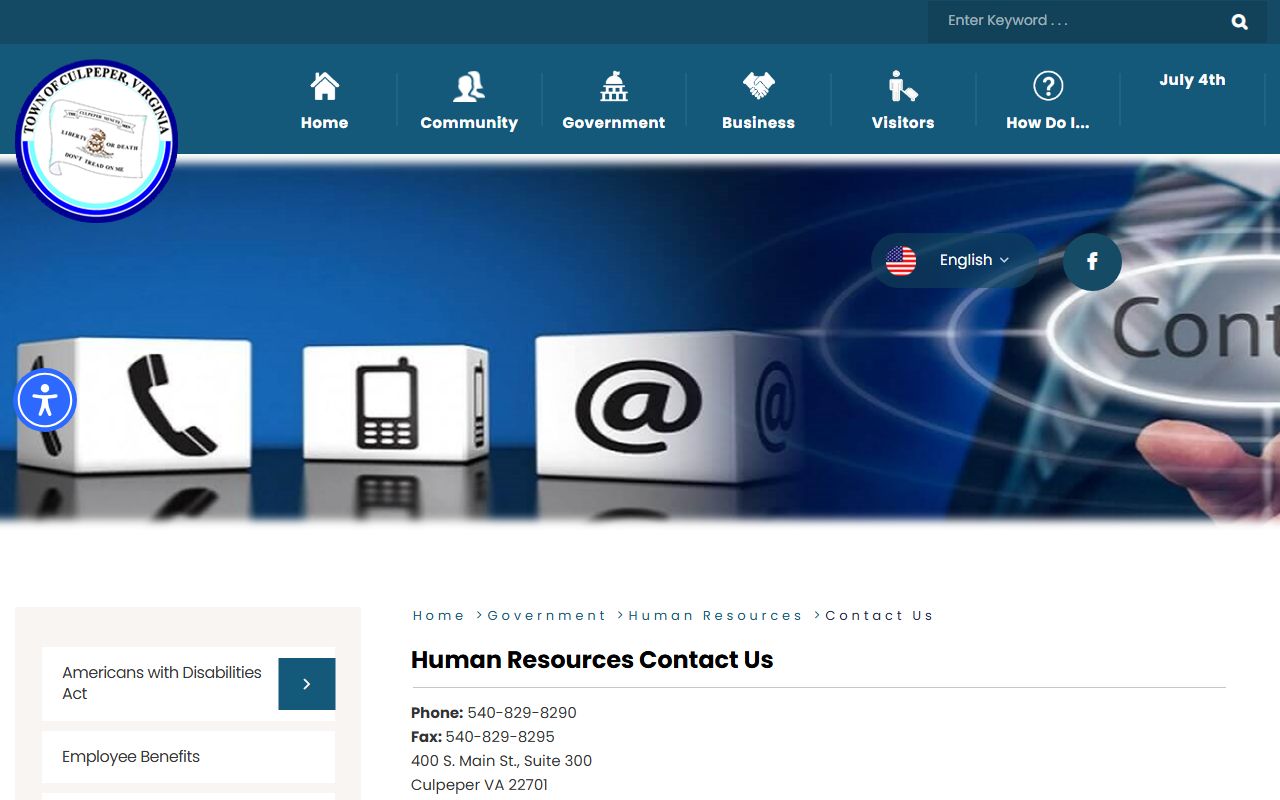Click the Government capitol building icon
Screen dimensions: 1280x800
click(x=613, y=86)
